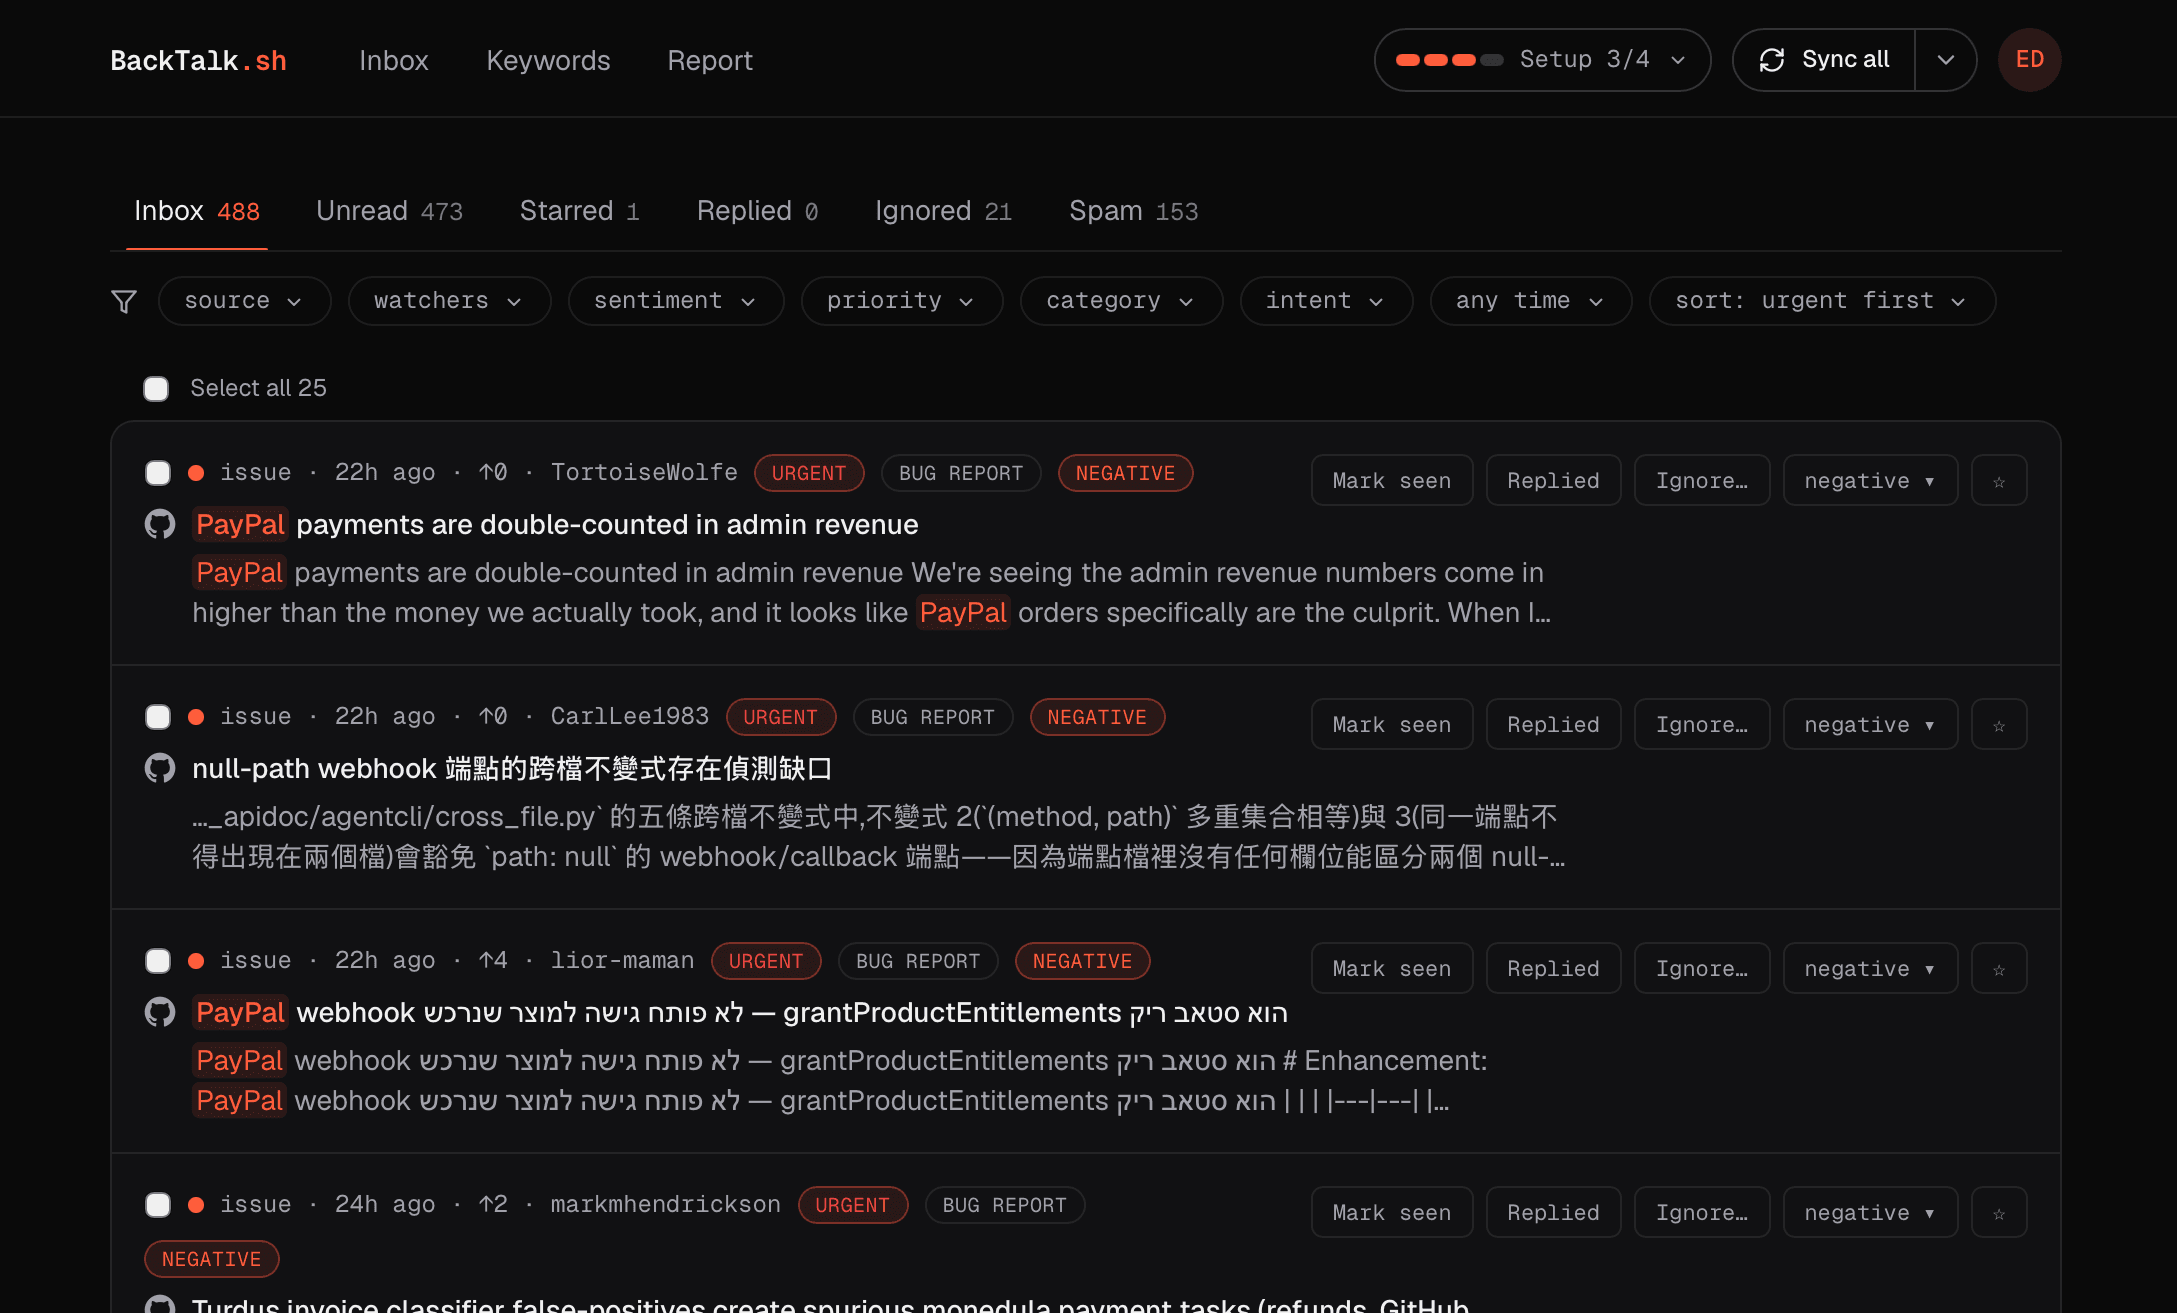Mark seen the markmhendrickson issue
2177x1313 pixels.
click(x=1392, y=1213)
